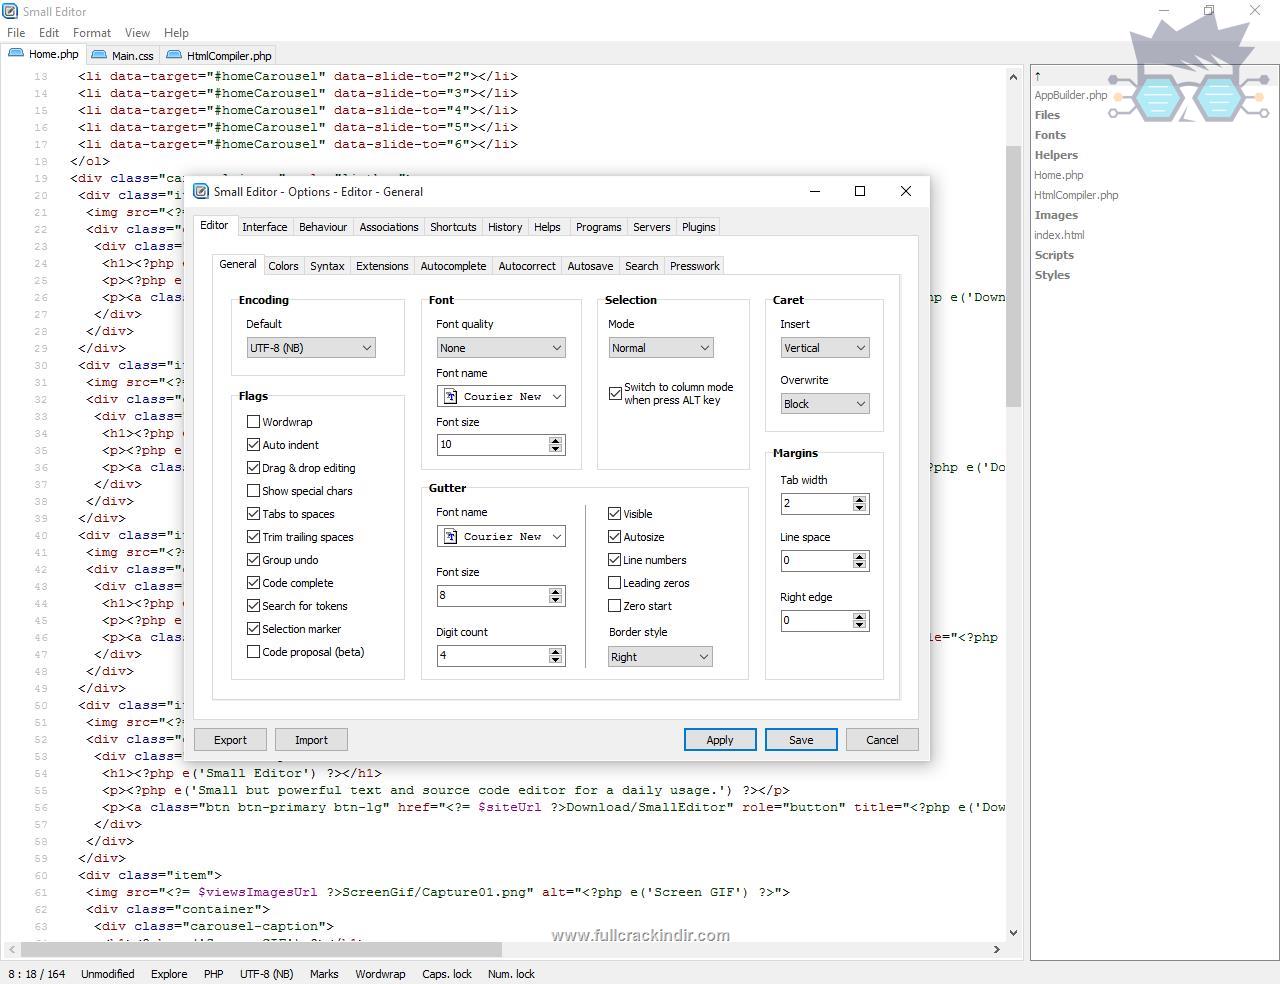
Task: Toggle gutter Visible checkbox
Action: 614,513
